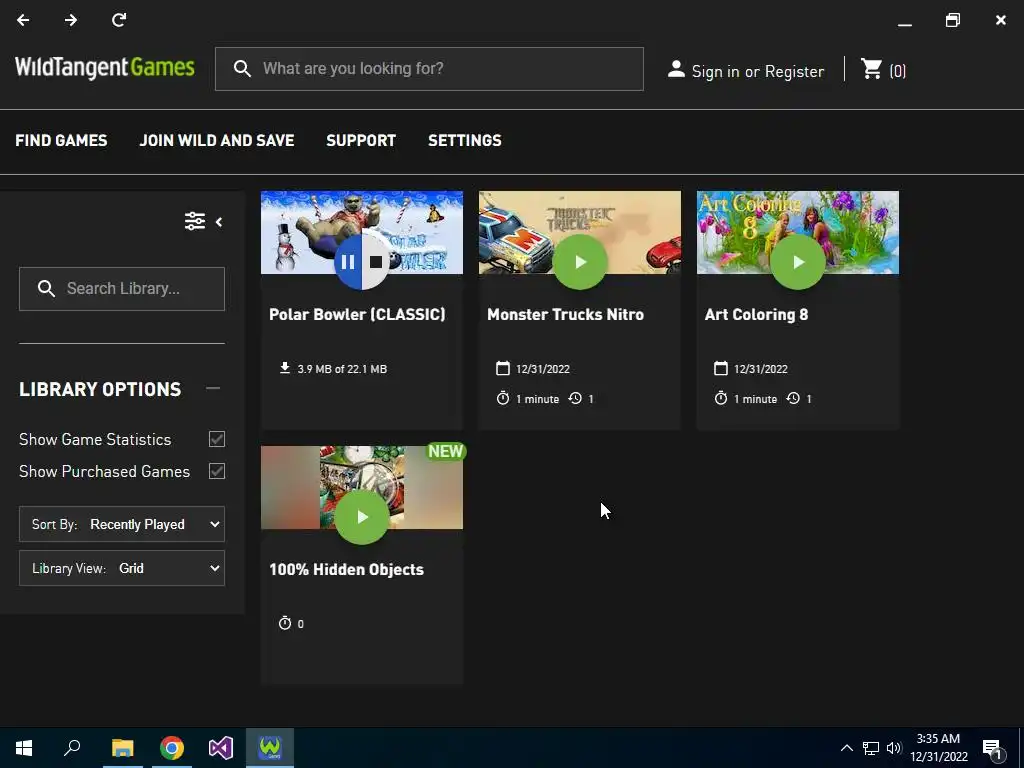Viewport: 1024px width, 768px height.
Task: Open the volume control in tray
Action: pyautogui.click(x=894, y=748)
